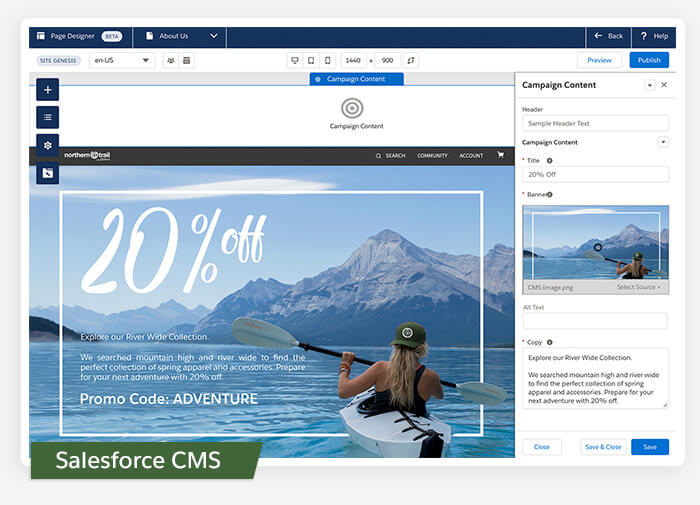Rotate viewport orientation icon
Image resolution: width=700 pixels, height=505 pixels.
(x=411, y=60)
